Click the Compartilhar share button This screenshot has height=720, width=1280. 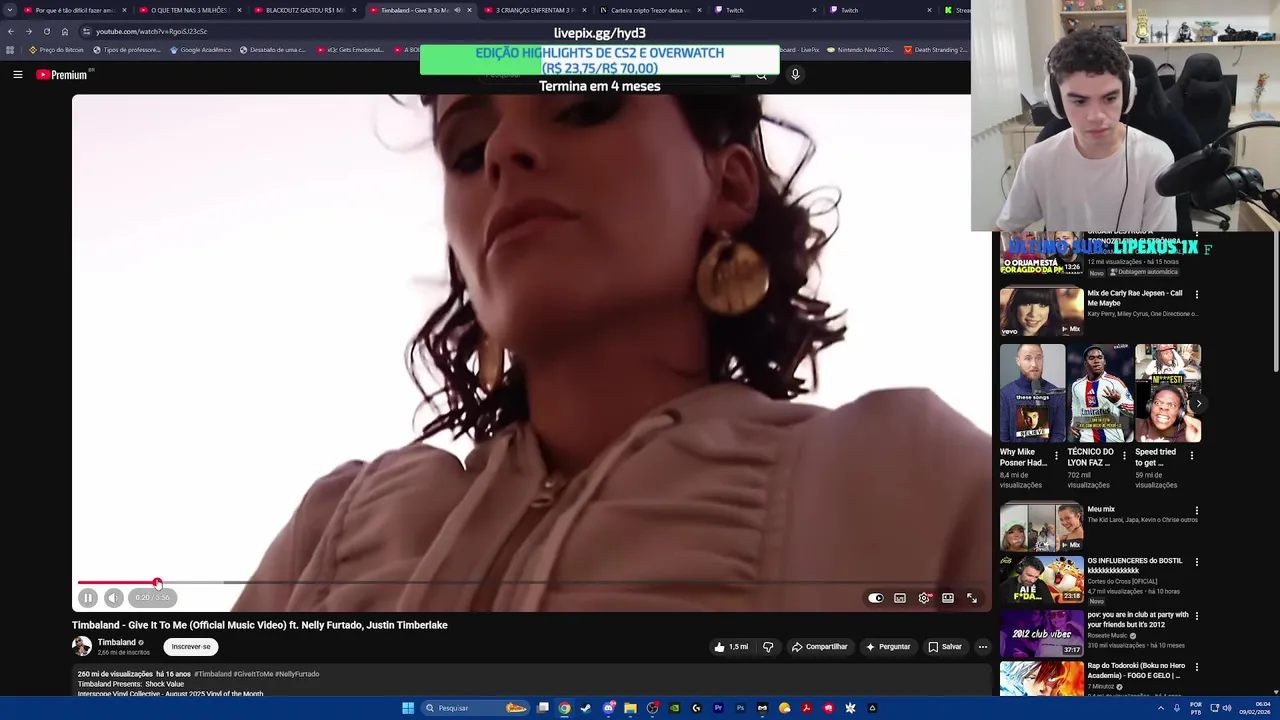pyautogui.click(x=819, y=647)
